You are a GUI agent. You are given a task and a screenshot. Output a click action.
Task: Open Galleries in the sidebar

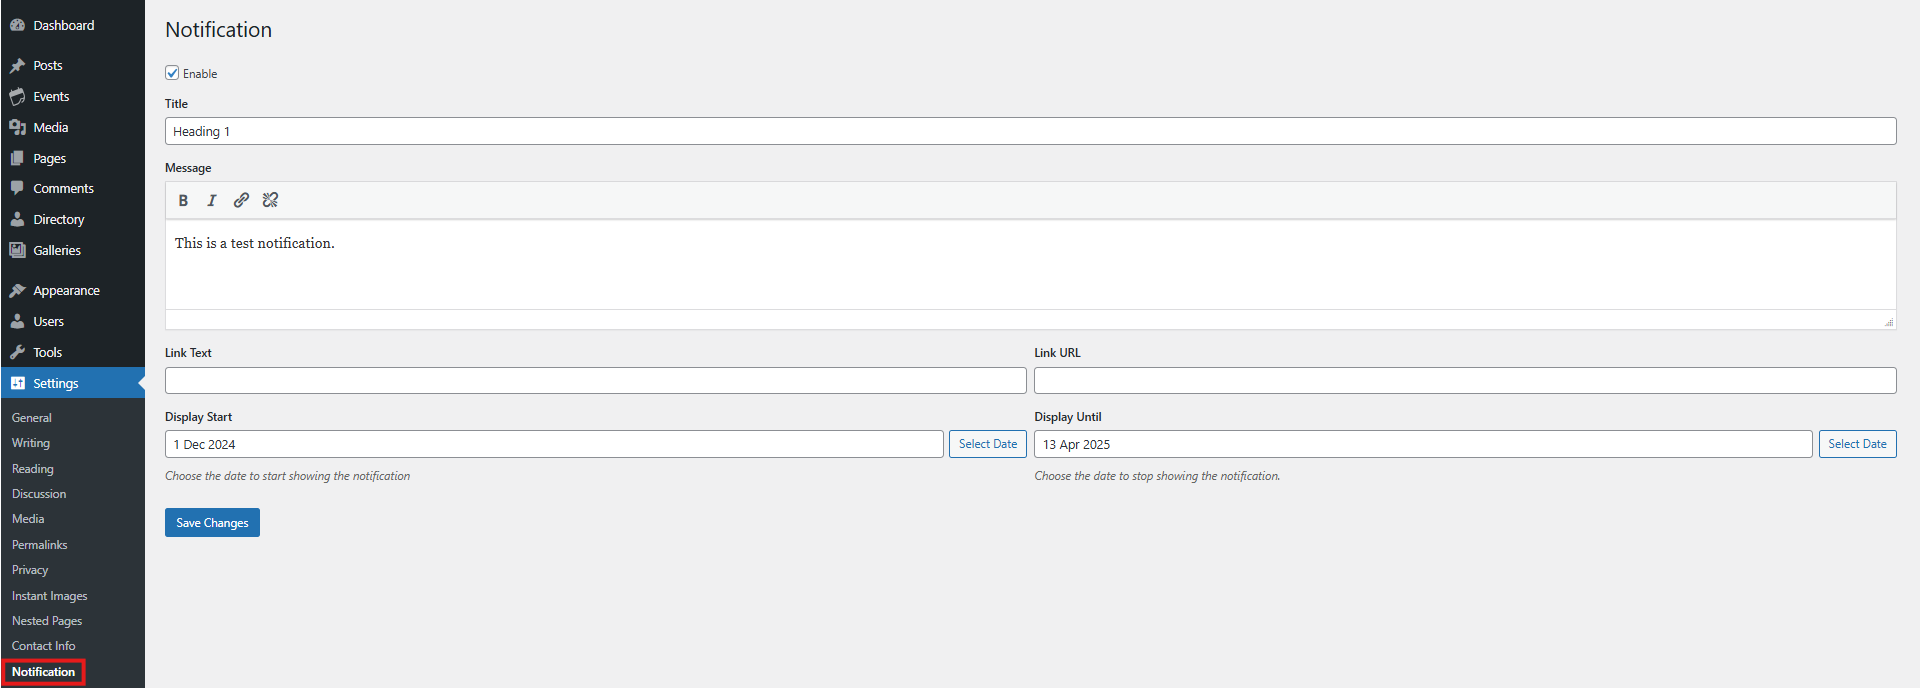pos(57,250)
